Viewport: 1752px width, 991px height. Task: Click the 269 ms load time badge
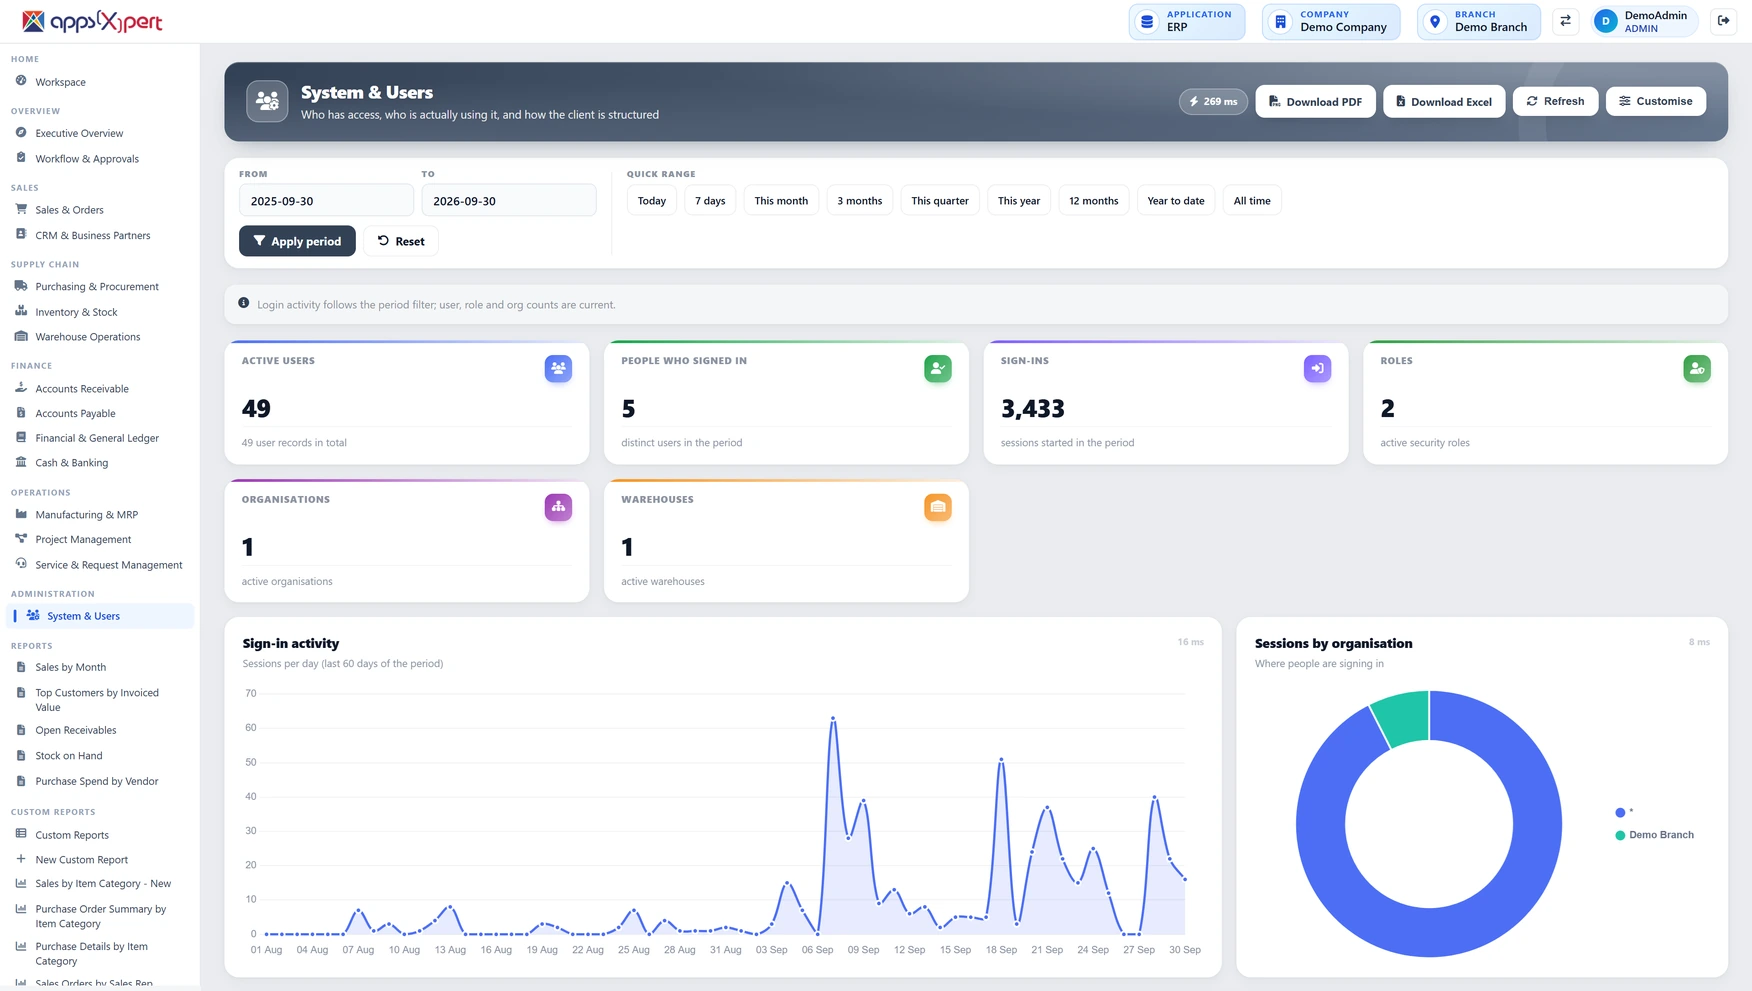[x=1213, y=101]
